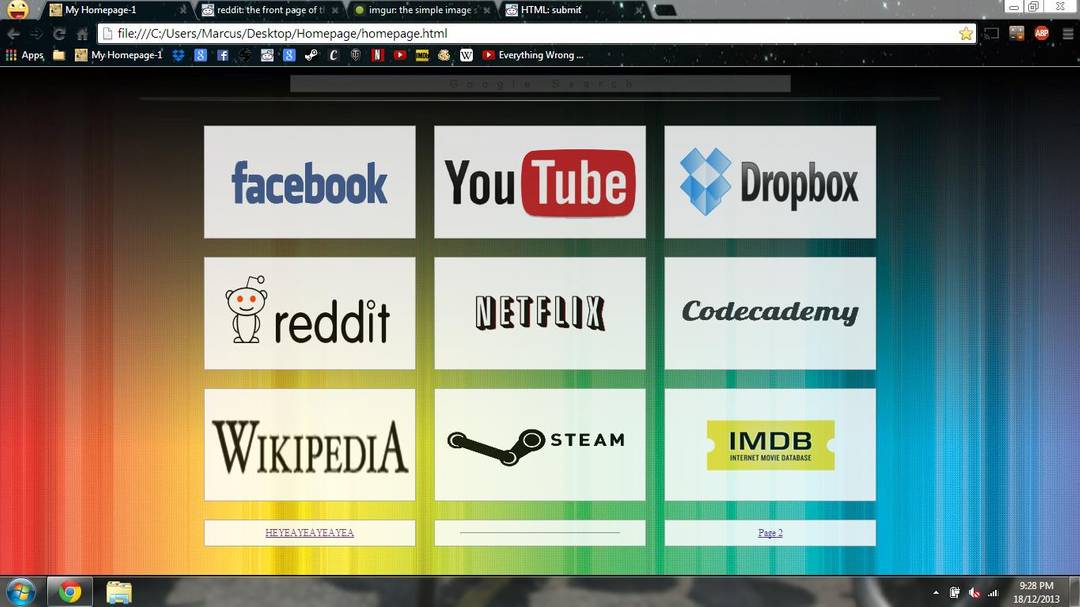This screenshot has width=1080, height=607.
Task: Switch to the My Homepage-1 tab
Action: [117, 10]
